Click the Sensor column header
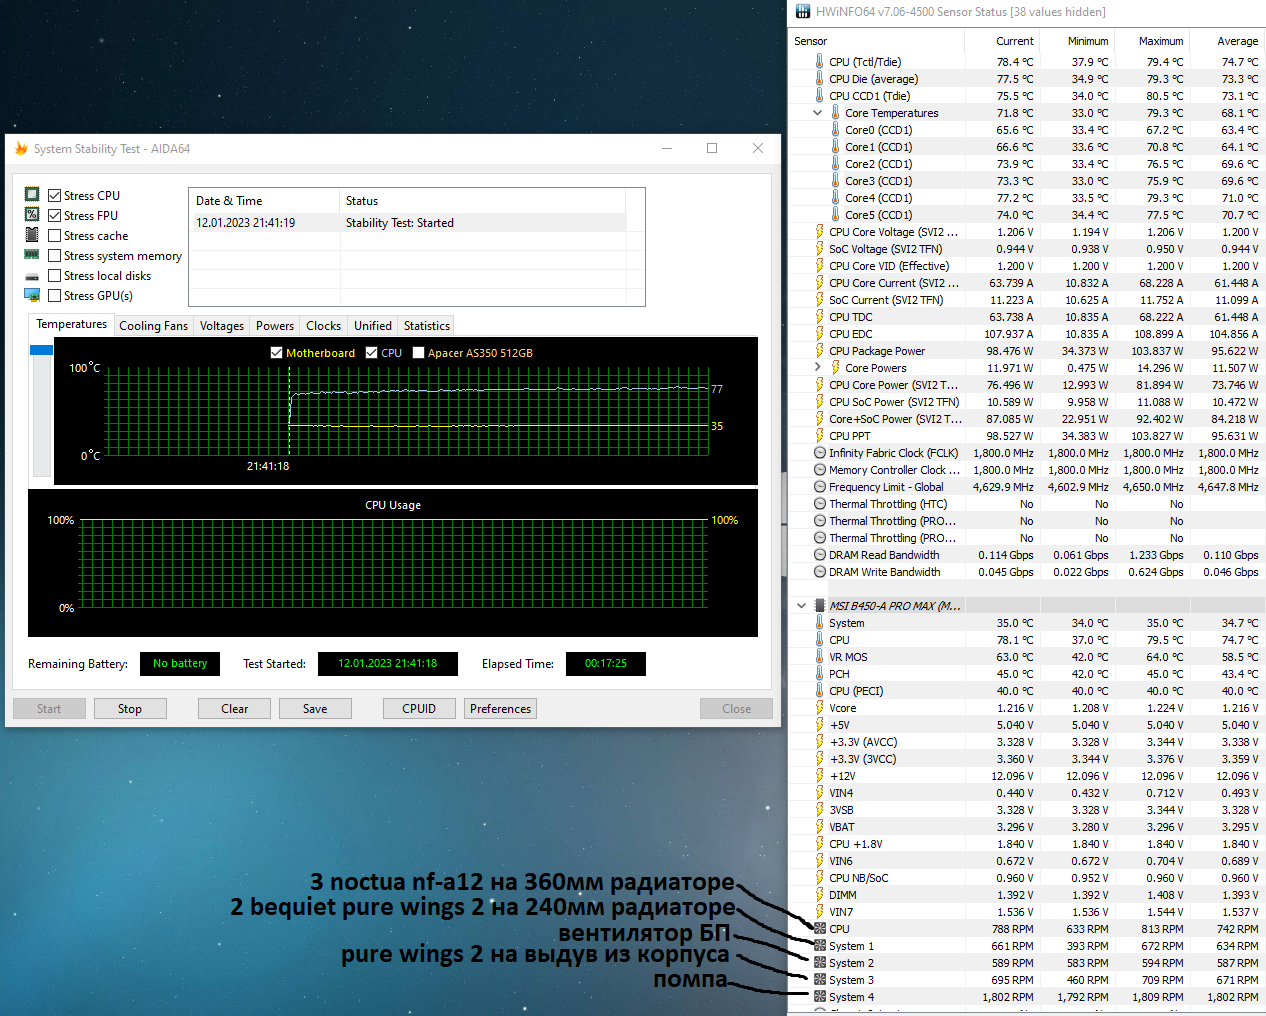 click(x=876, y=41)
